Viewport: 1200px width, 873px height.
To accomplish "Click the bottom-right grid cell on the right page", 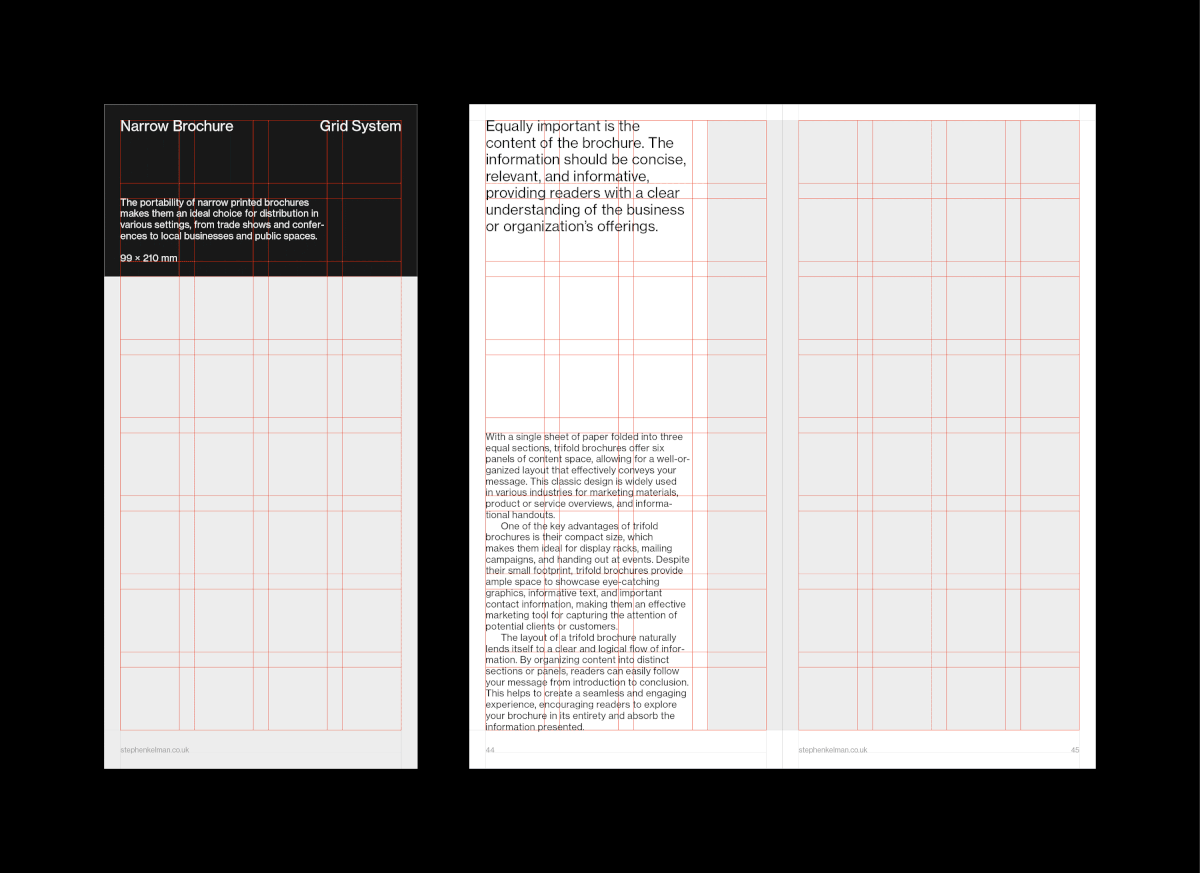I will click(1048, 697).
